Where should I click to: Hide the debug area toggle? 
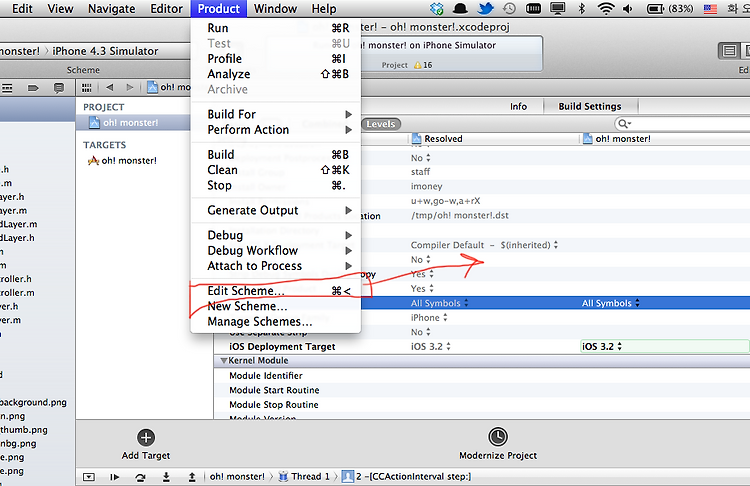tap(89, 477)
